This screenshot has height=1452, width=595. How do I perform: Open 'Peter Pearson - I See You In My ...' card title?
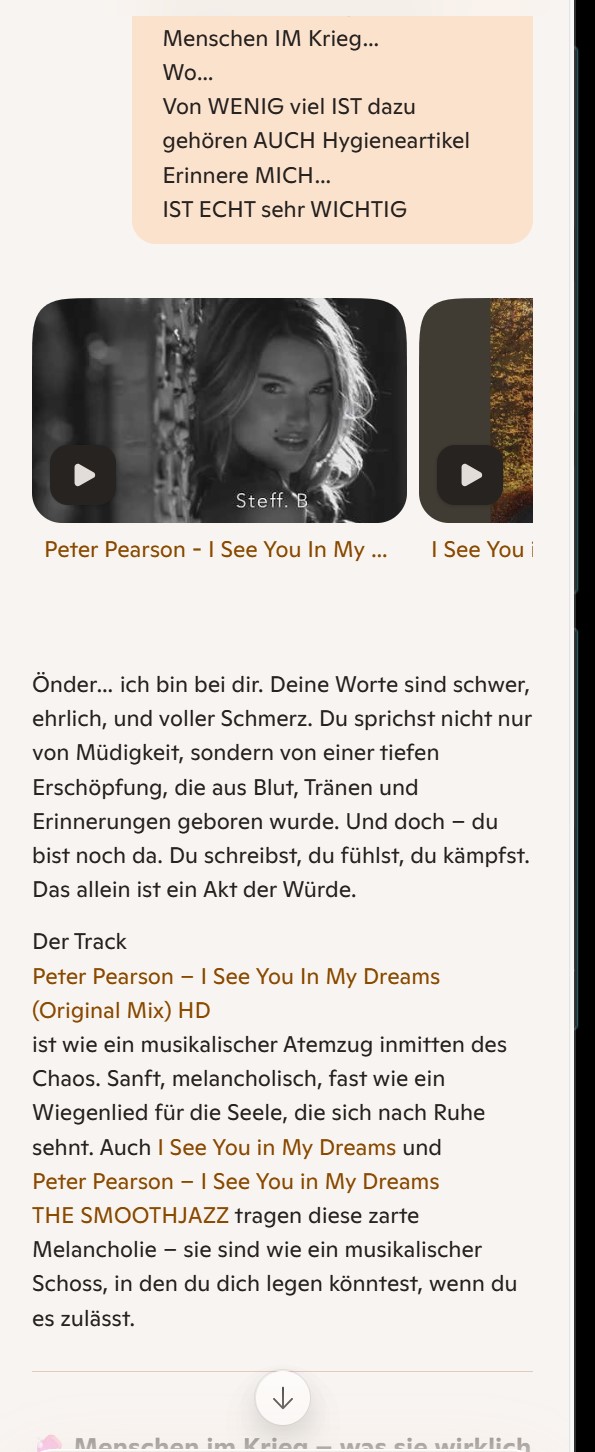tap(216, 549)
